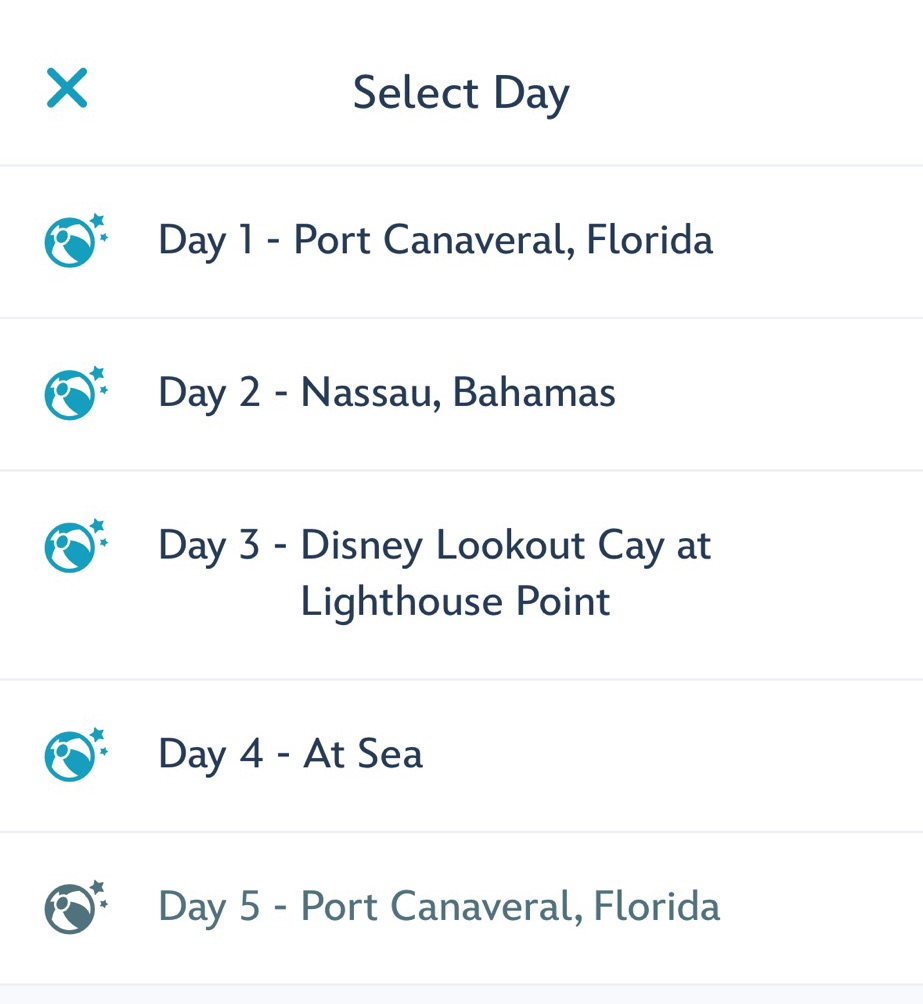This screenshot has height=1004, width=923.
Task: Click the "At Sea" destination text
Action: (x=363, y=754)
